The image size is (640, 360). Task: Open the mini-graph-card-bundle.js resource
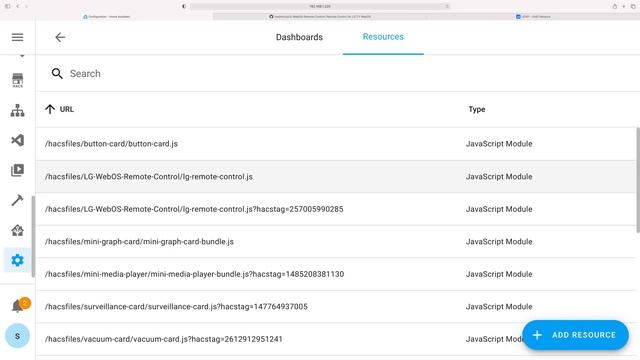pyautogui.click(x=336, y=242)
